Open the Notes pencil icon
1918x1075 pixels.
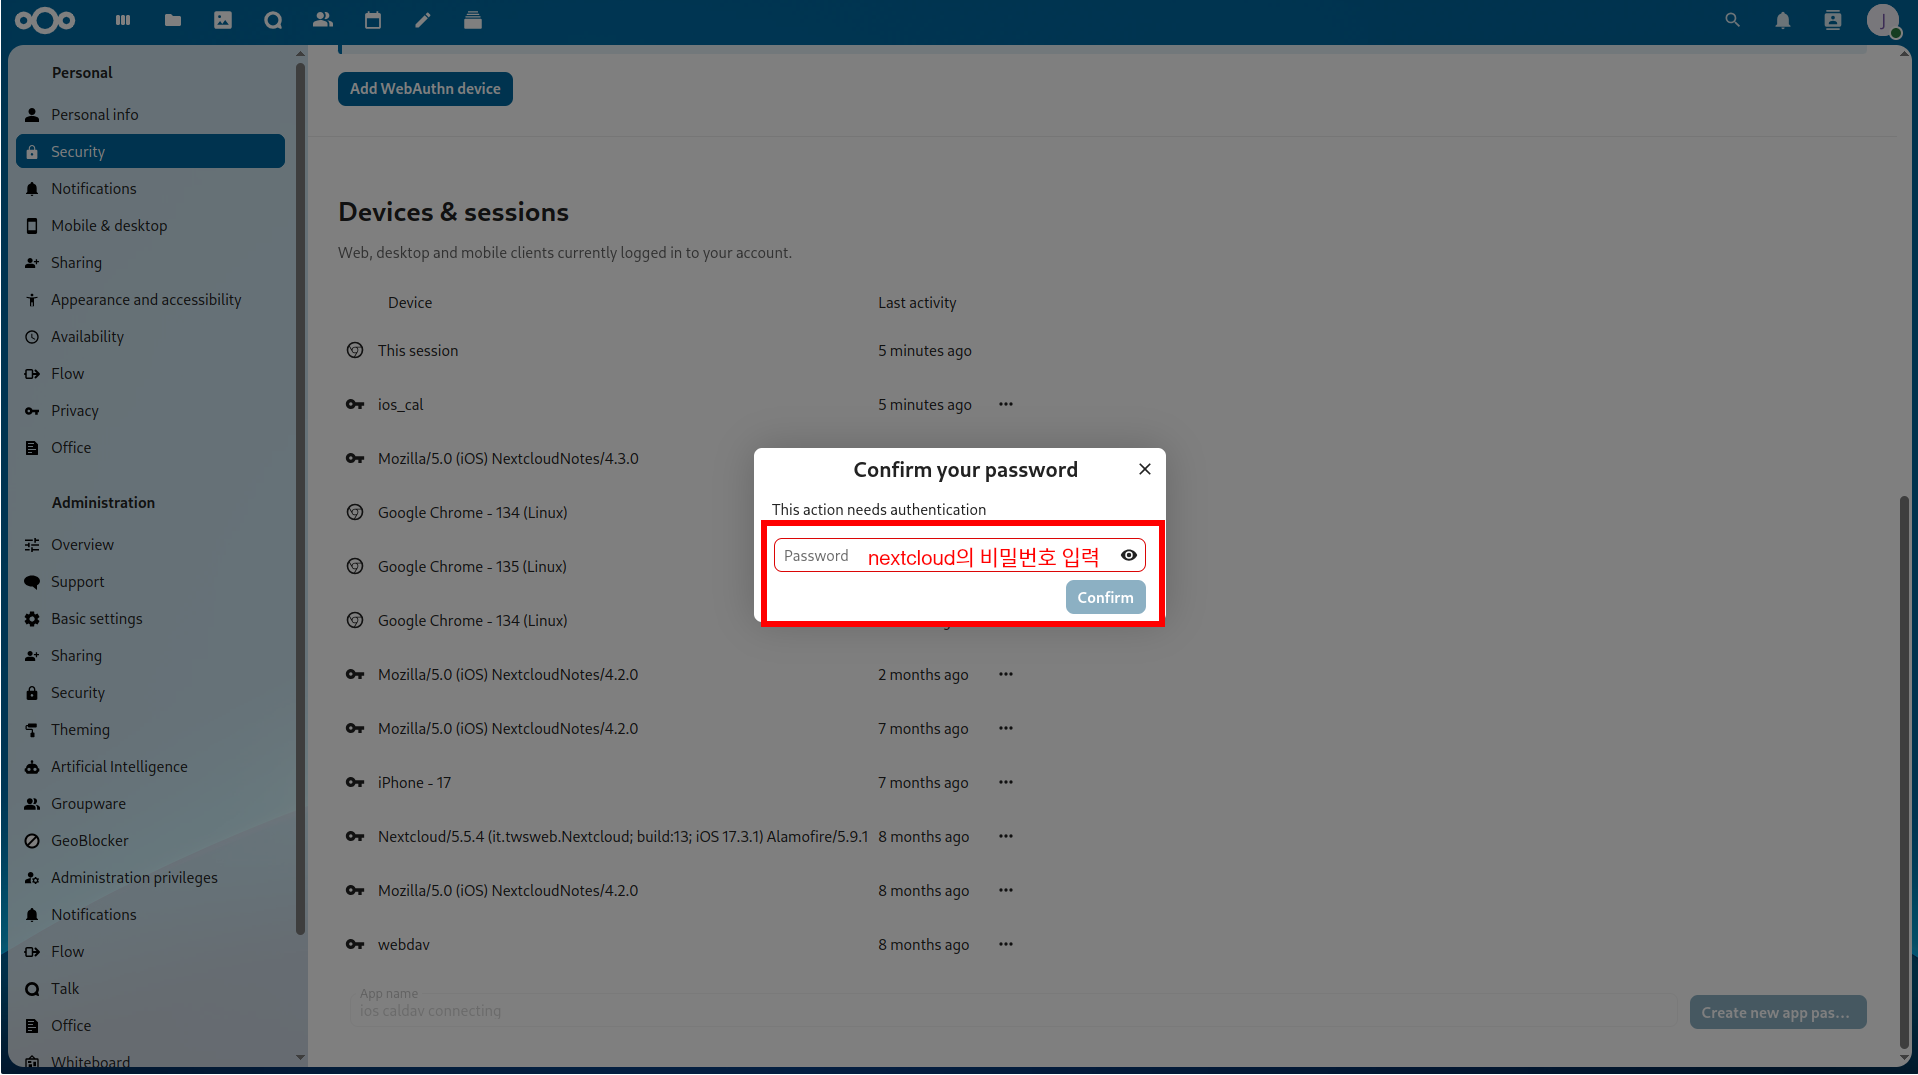click(423, 20)
